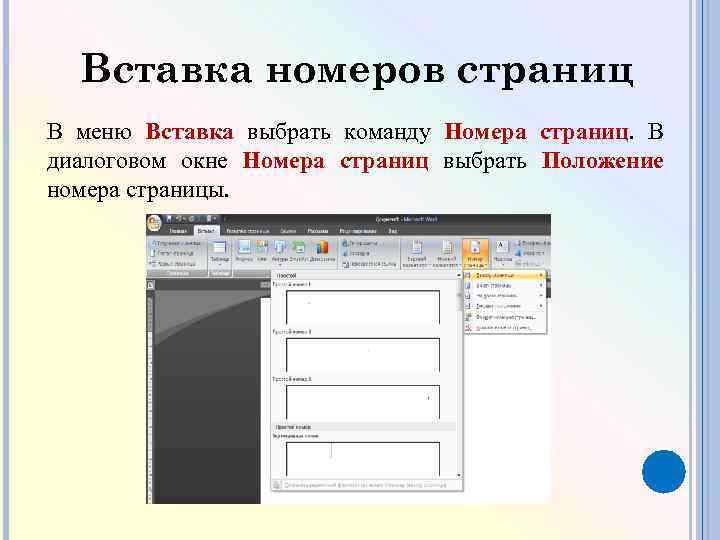Insert a Титульная страница cover page
The width and height of the screenshot is (720, 540).
[x=176, y=243]
